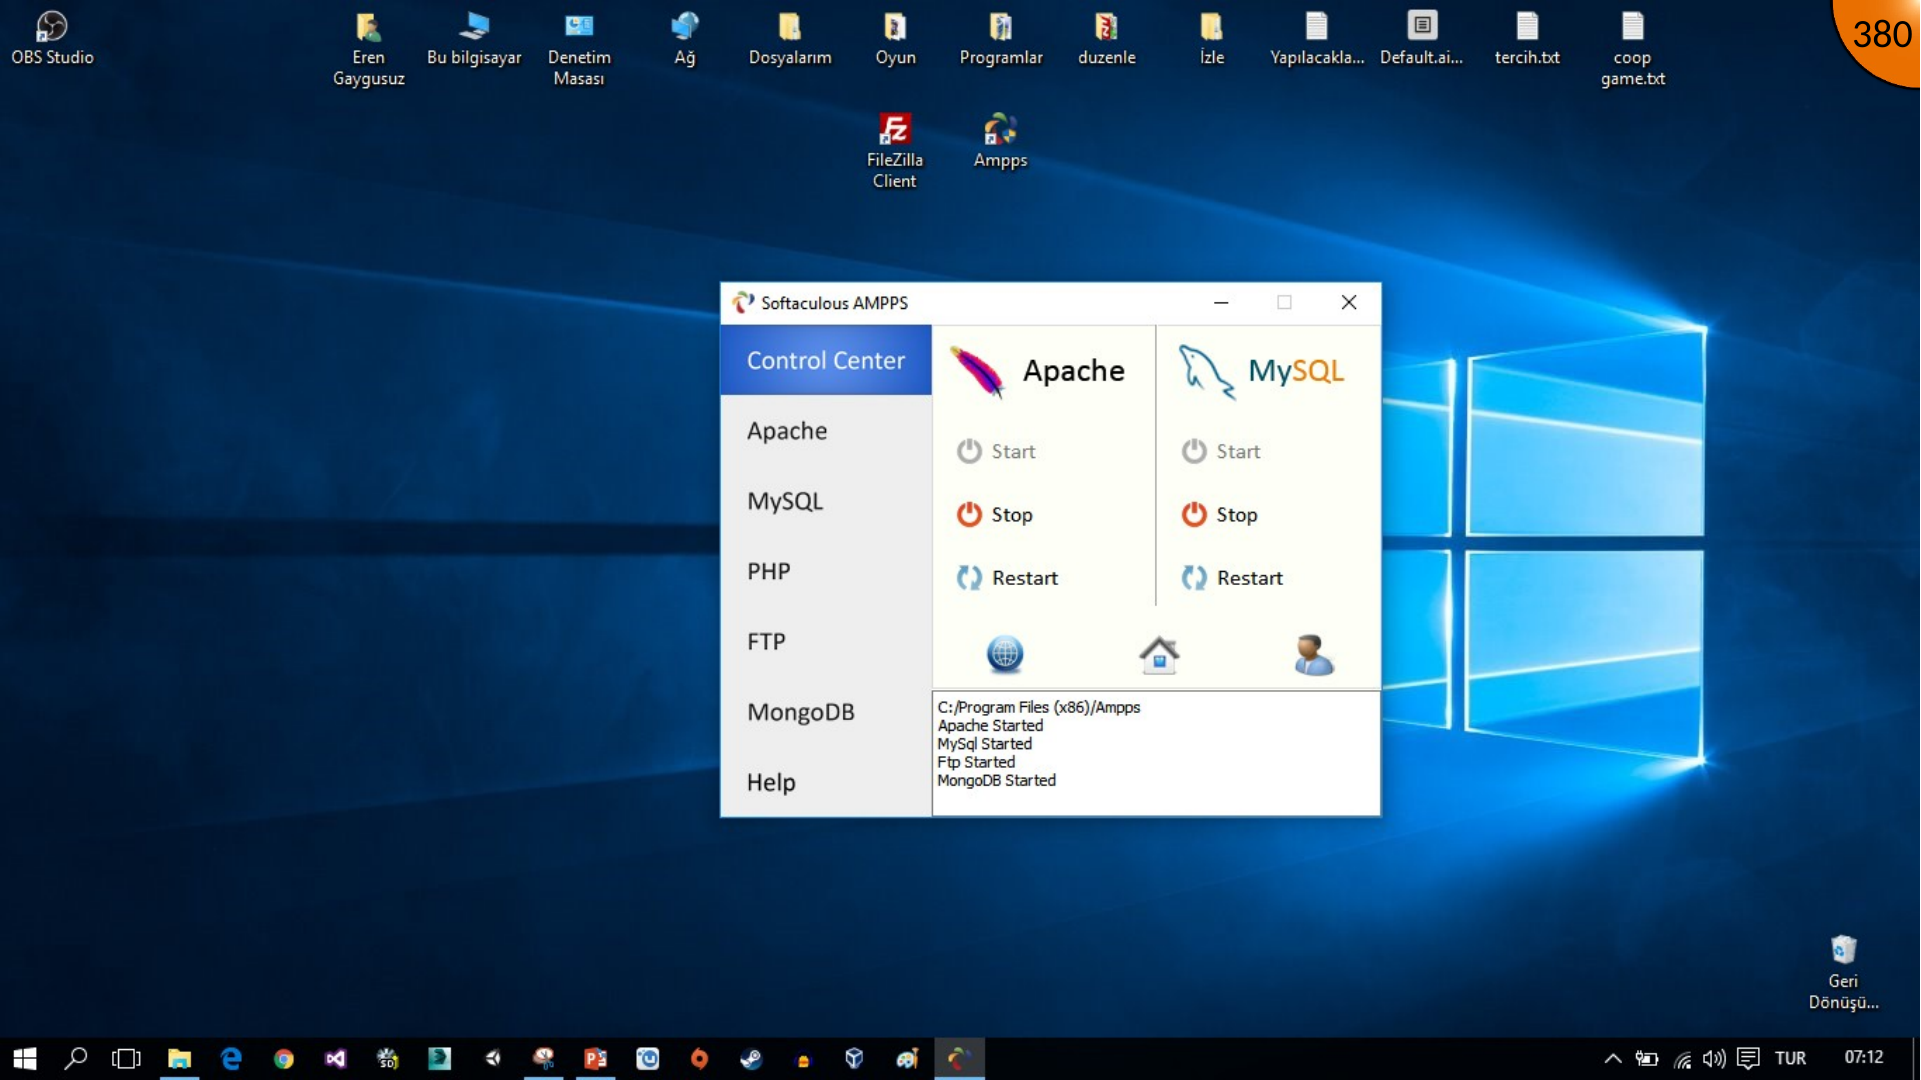Image resolution: width=1921 pixels, height=1080 pixels.
Task: Select the FileZilla Client desktop icon
Action: (895, 150)
